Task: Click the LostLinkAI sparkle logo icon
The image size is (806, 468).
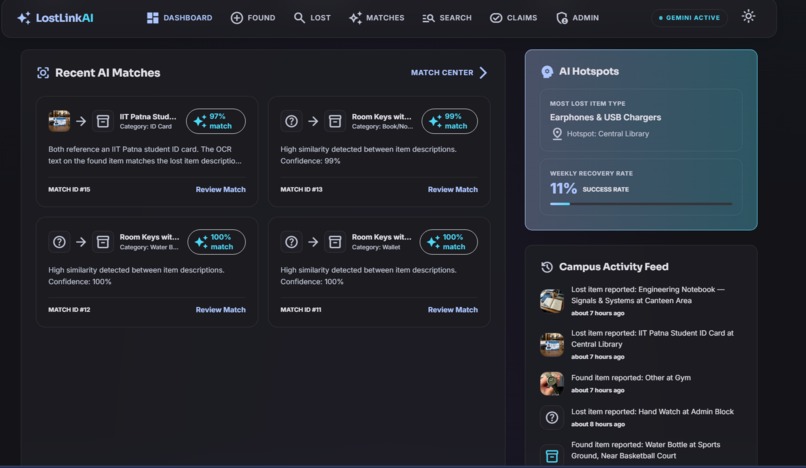Action: [24, 18]
